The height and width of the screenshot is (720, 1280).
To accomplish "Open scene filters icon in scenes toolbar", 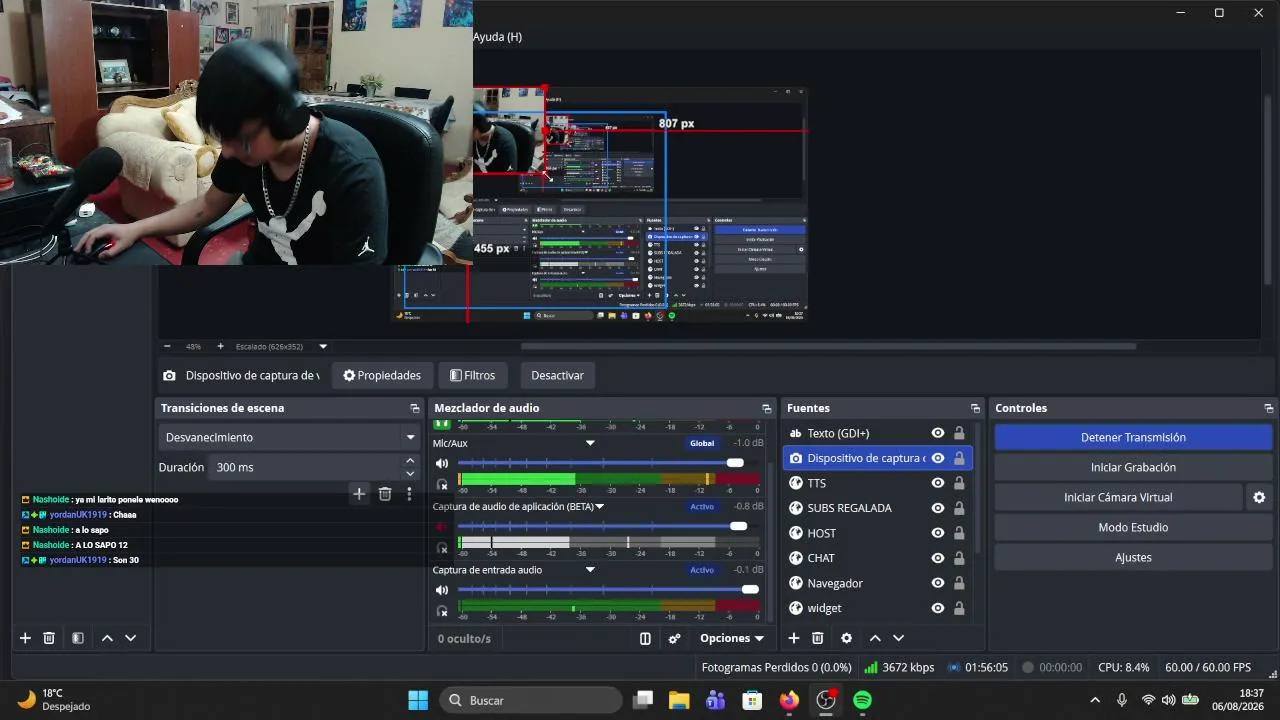I will (78, 638).
